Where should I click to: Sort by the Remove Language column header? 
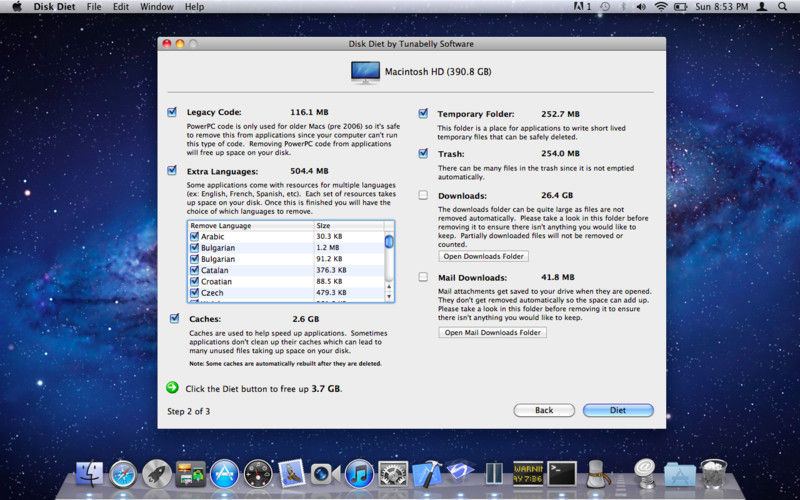[251, 226]
